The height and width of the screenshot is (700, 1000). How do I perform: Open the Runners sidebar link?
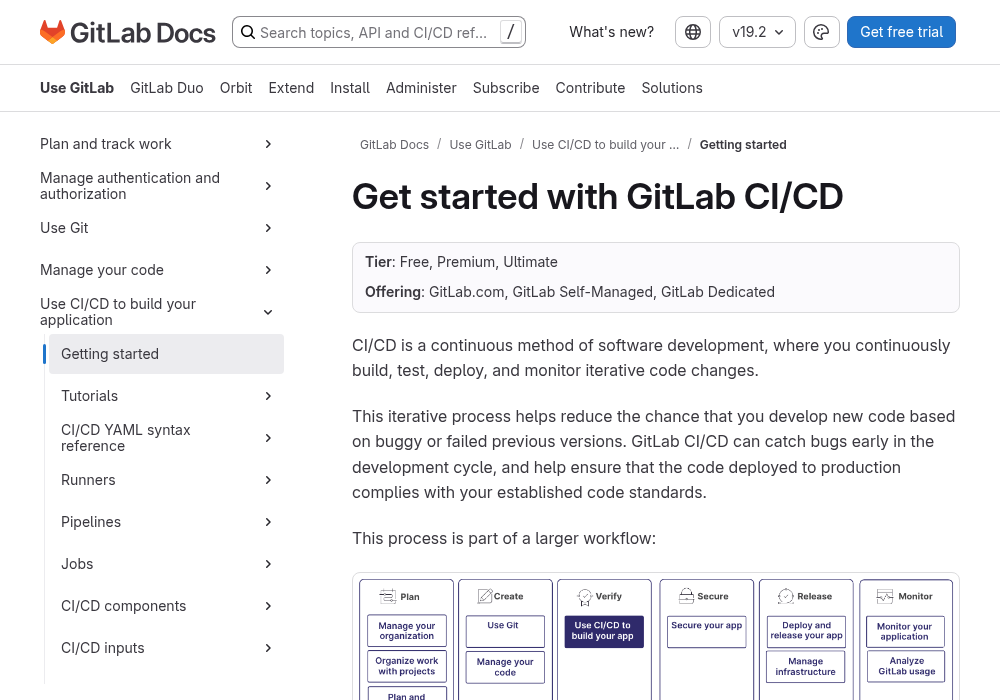[88, 480]
